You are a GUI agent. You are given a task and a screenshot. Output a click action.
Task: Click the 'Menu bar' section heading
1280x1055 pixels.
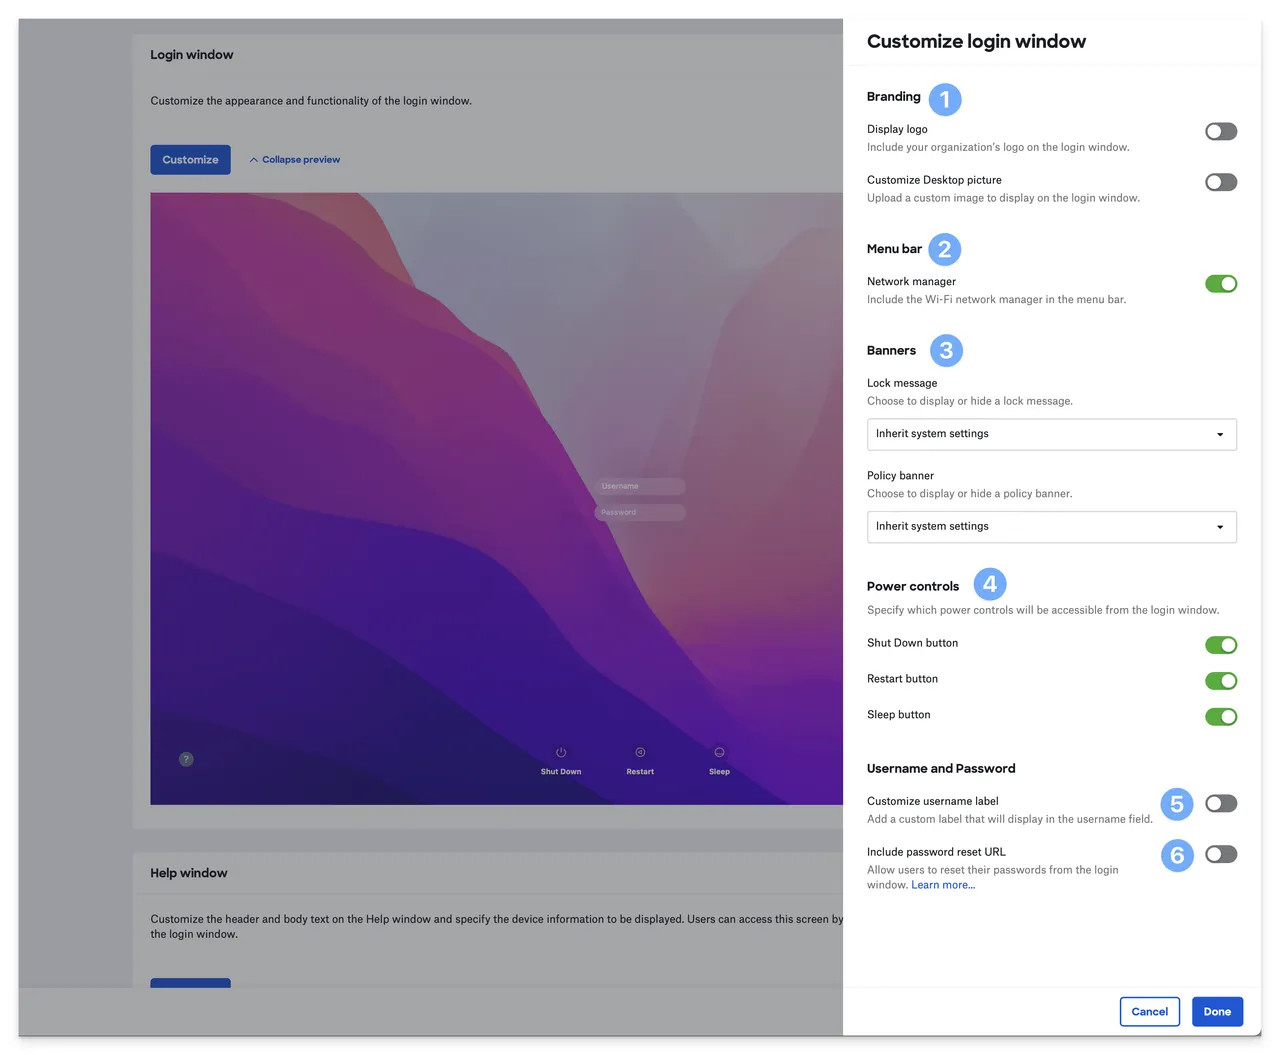coord(894,249)
